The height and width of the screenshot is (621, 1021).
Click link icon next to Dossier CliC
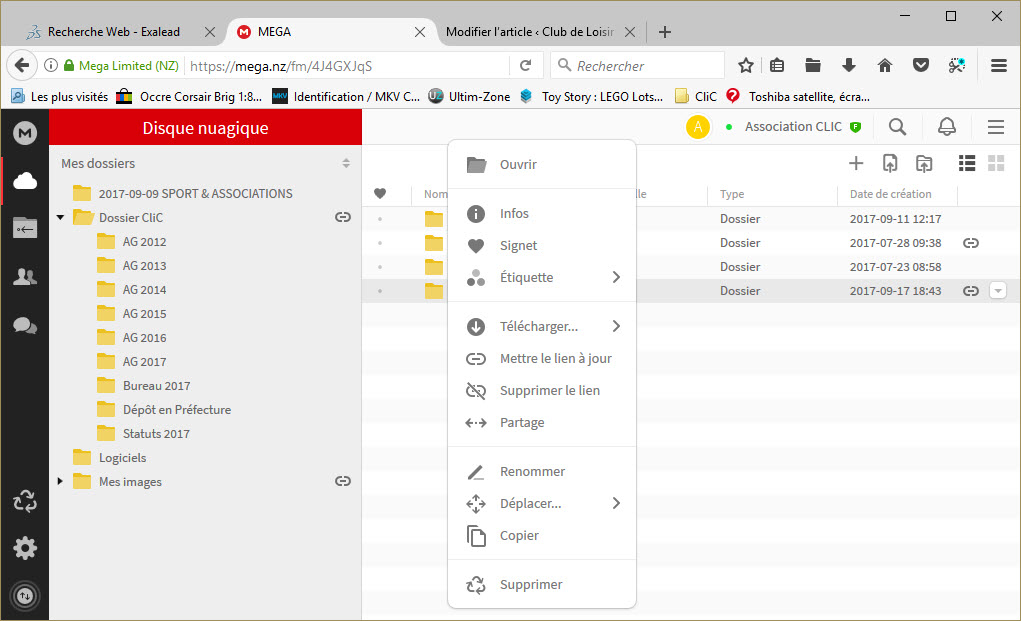click(343, 217)
